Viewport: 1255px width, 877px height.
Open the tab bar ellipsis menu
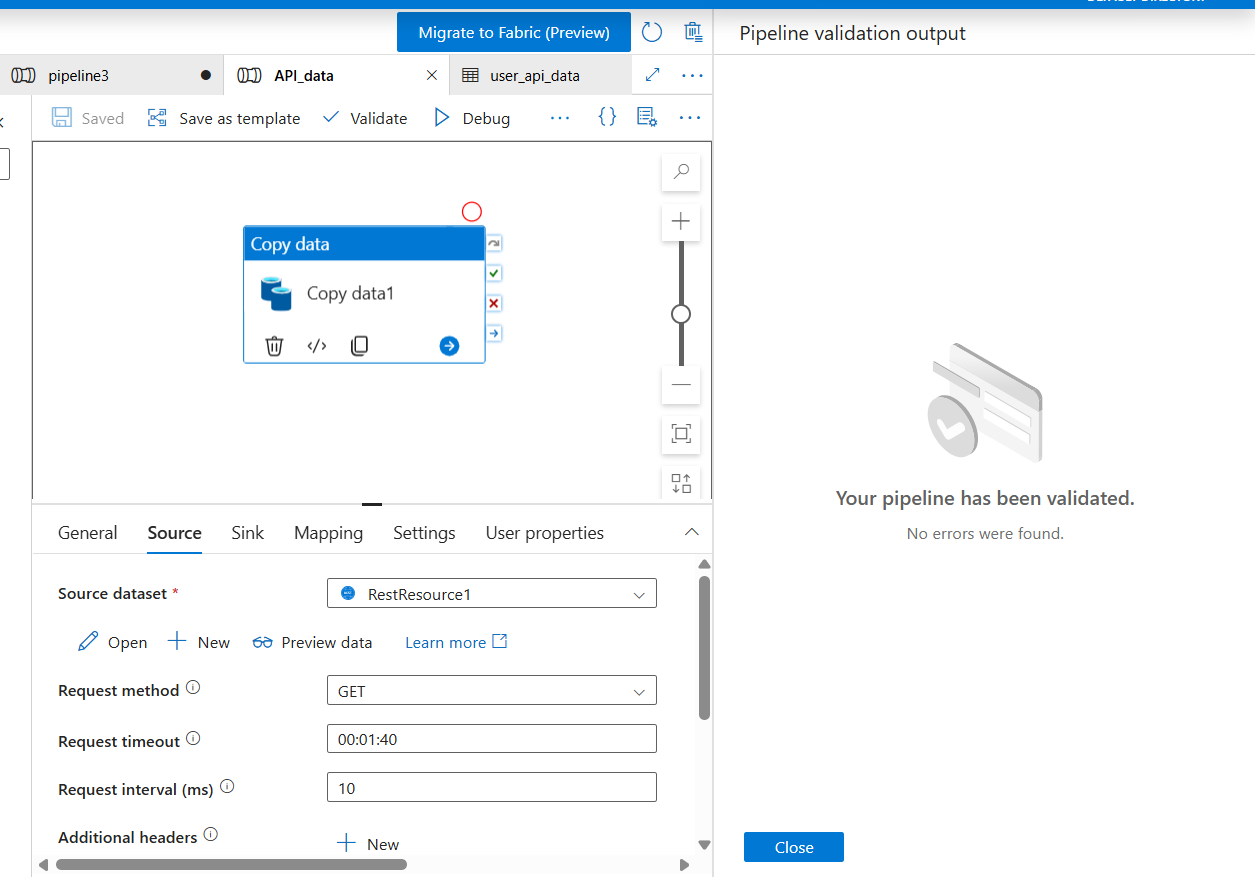pos(692,75)
